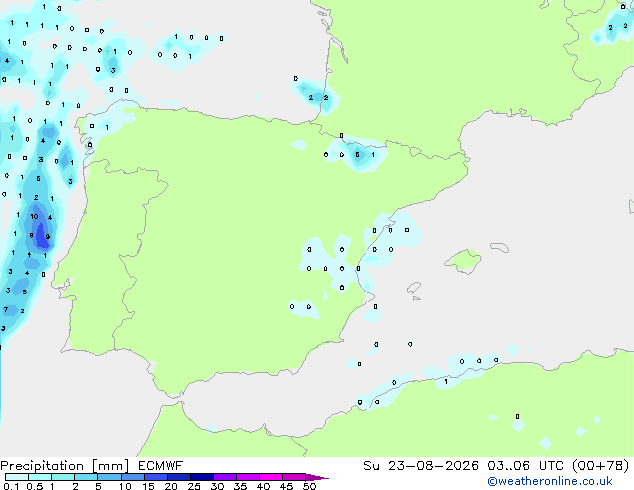Image resolution: width=634 pixels, height=490 pixels.
Task: Choose the 25–30 mm dark navy swatch
Action: pos(202,477)
